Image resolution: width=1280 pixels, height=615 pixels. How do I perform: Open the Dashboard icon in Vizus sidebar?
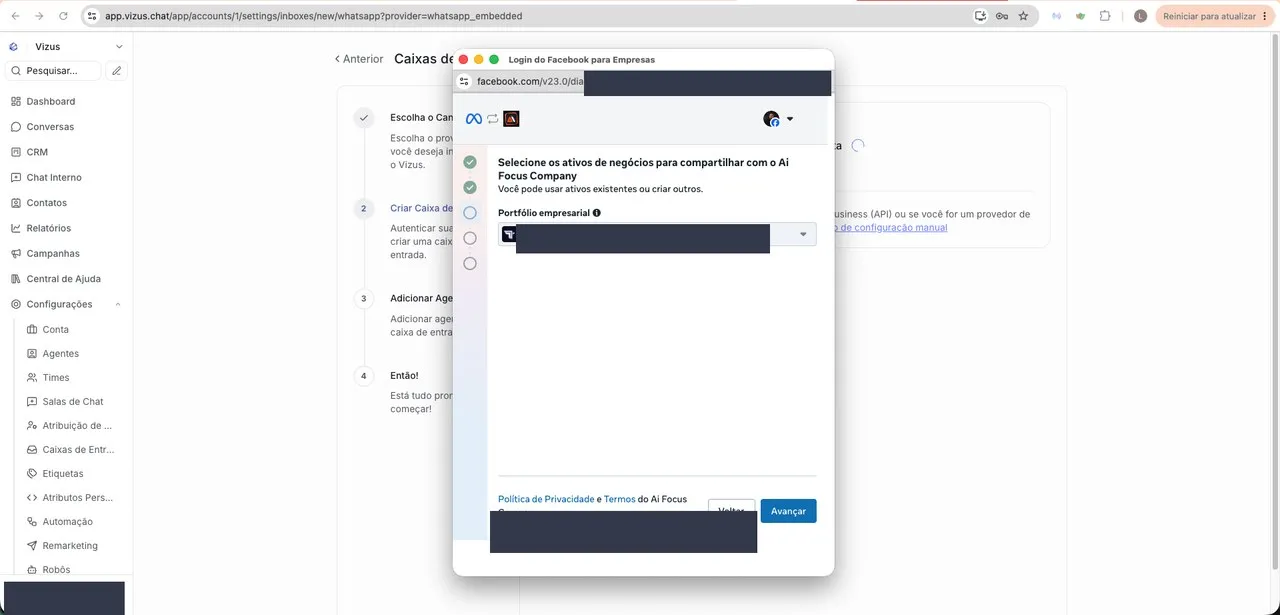tap(16, 101)
